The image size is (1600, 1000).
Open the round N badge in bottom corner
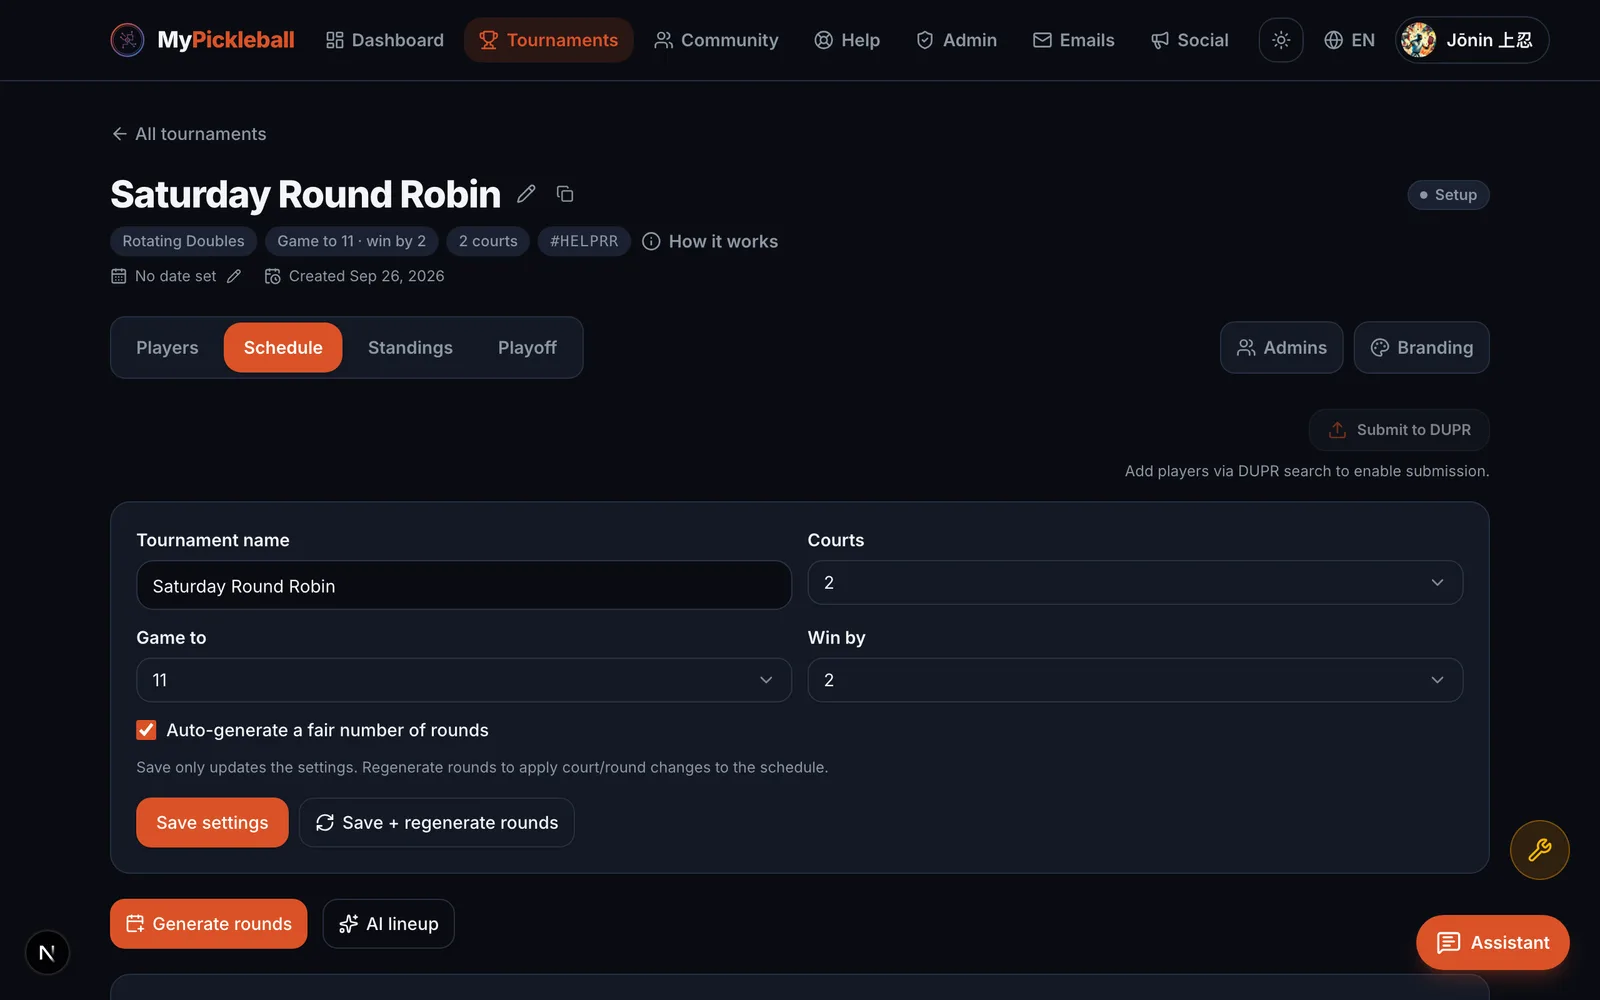tap(47, 953)
